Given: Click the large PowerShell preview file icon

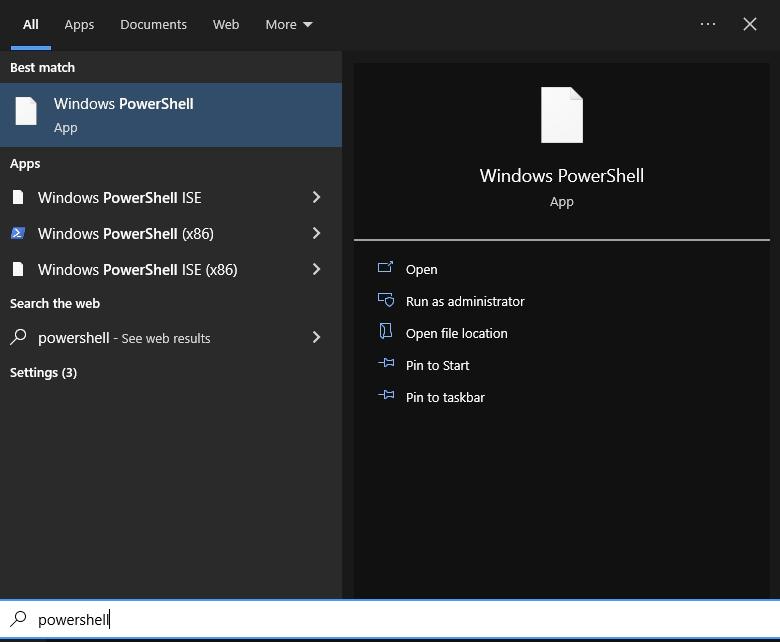Looking at the screenshot, I should click(x=561, y=115).
